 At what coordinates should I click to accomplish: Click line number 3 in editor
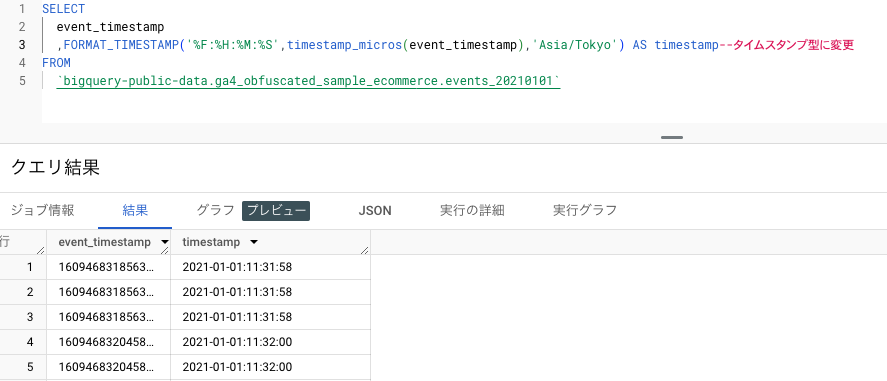point(22,45)
